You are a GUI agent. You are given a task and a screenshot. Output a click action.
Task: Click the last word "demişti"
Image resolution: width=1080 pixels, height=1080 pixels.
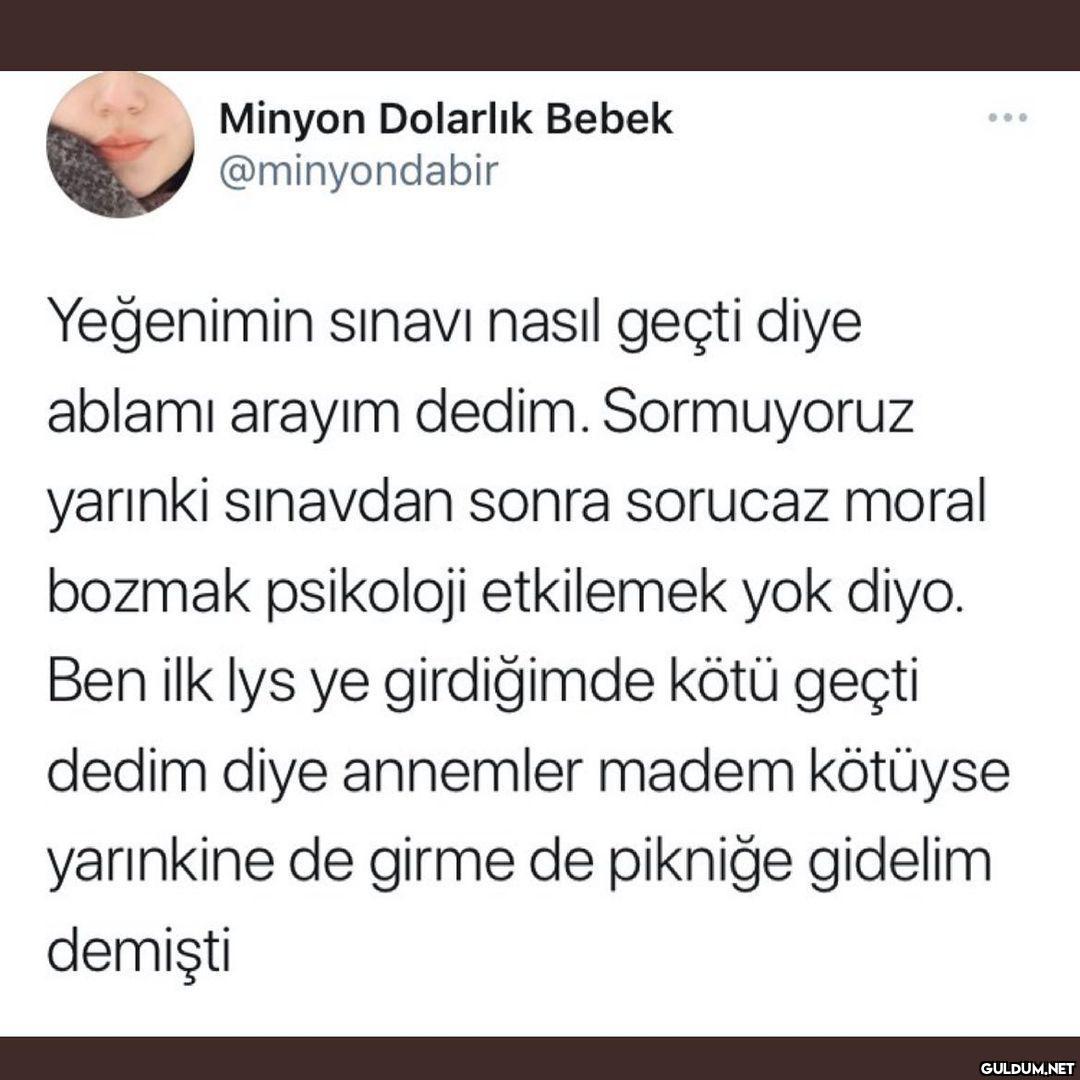click(138, 951)
